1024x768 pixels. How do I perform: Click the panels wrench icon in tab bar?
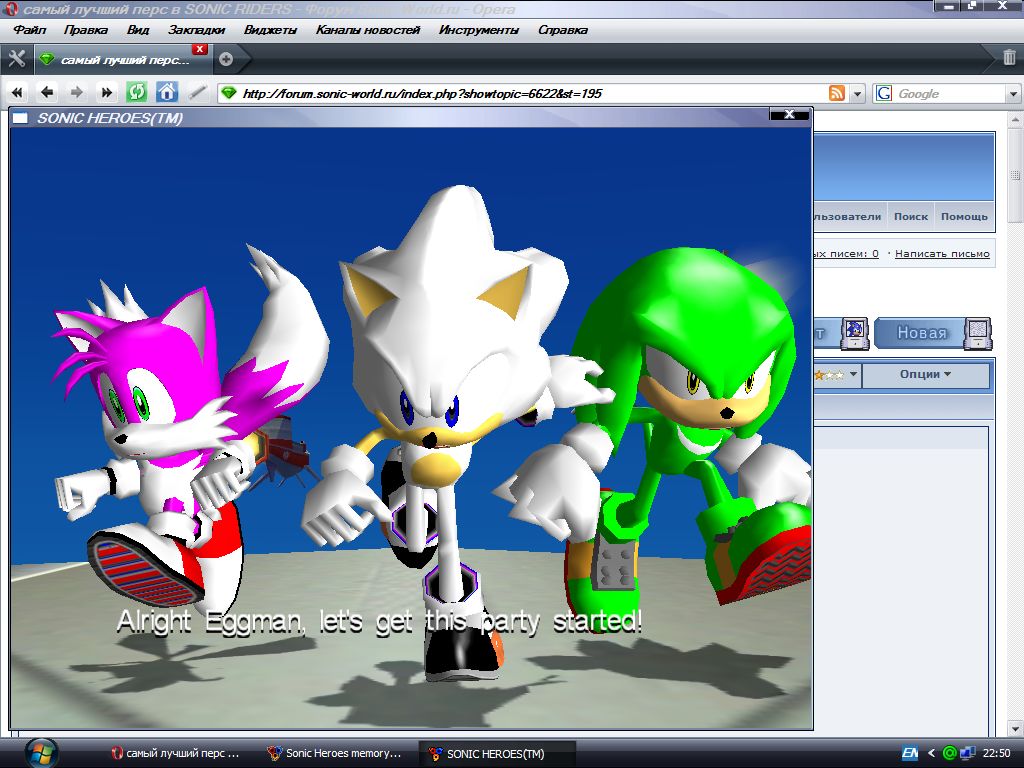16,58
